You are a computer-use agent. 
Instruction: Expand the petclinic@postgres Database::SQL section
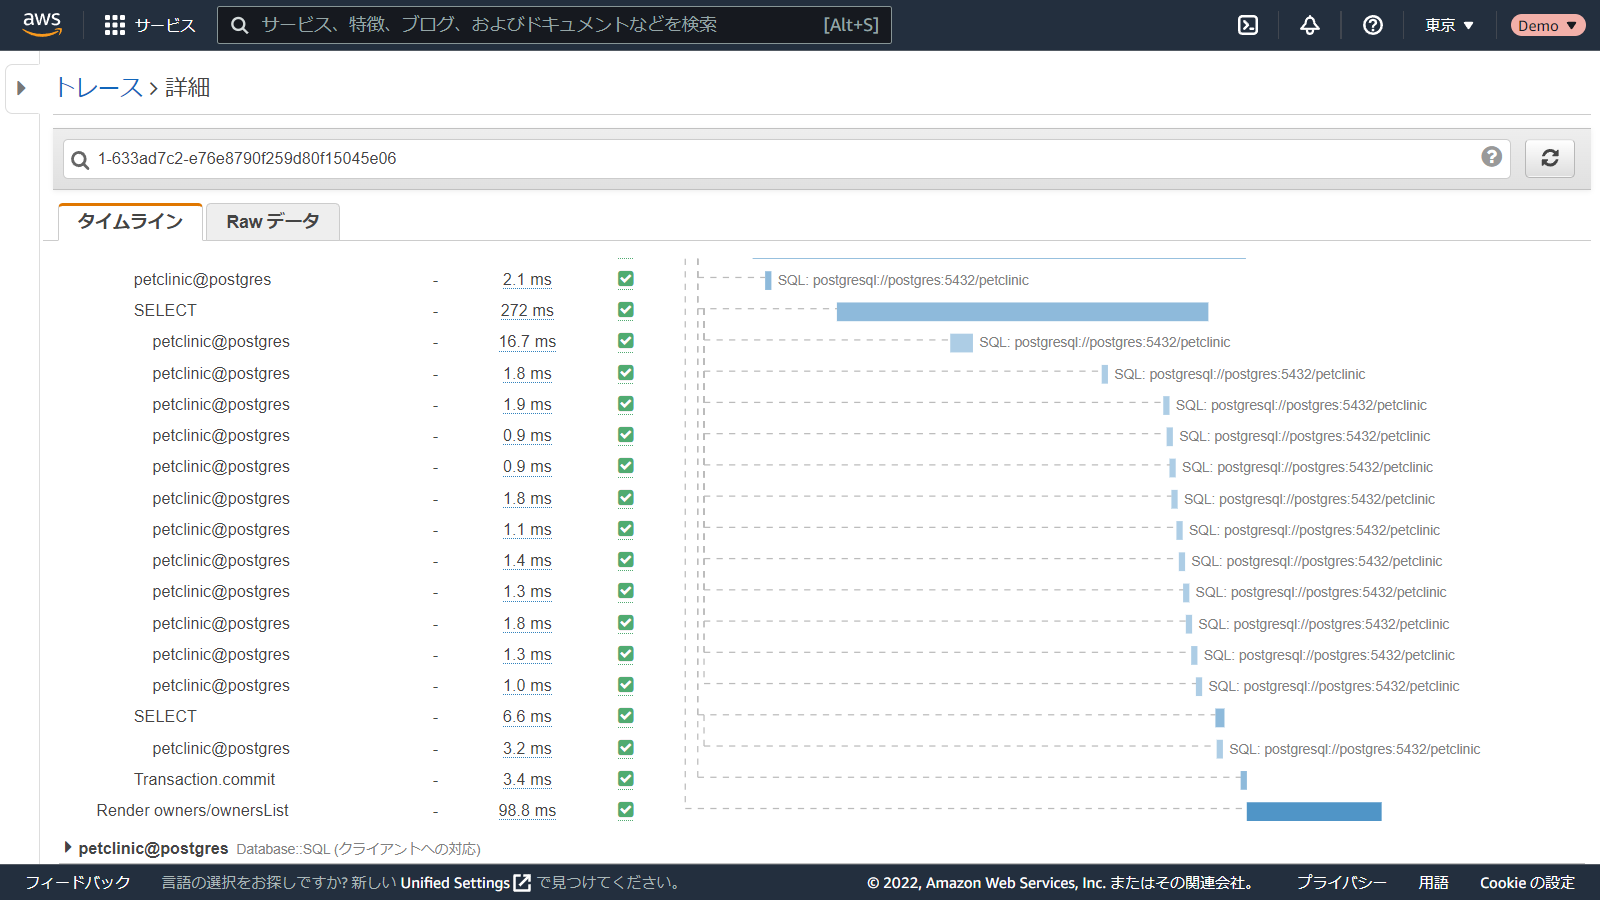click(68, 848)
